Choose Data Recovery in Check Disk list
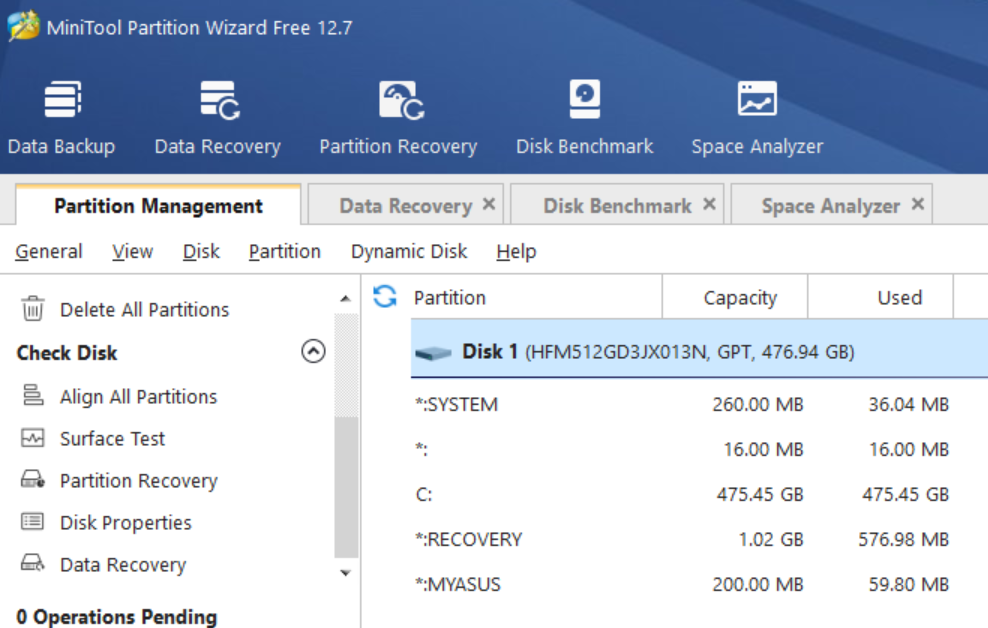Viewport: 988px width, 628px height. pyautogui.click(x=123, y=564)
